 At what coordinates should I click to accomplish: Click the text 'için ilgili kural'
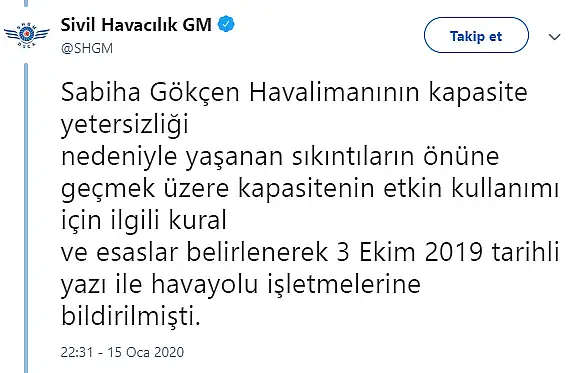[144, 220]
